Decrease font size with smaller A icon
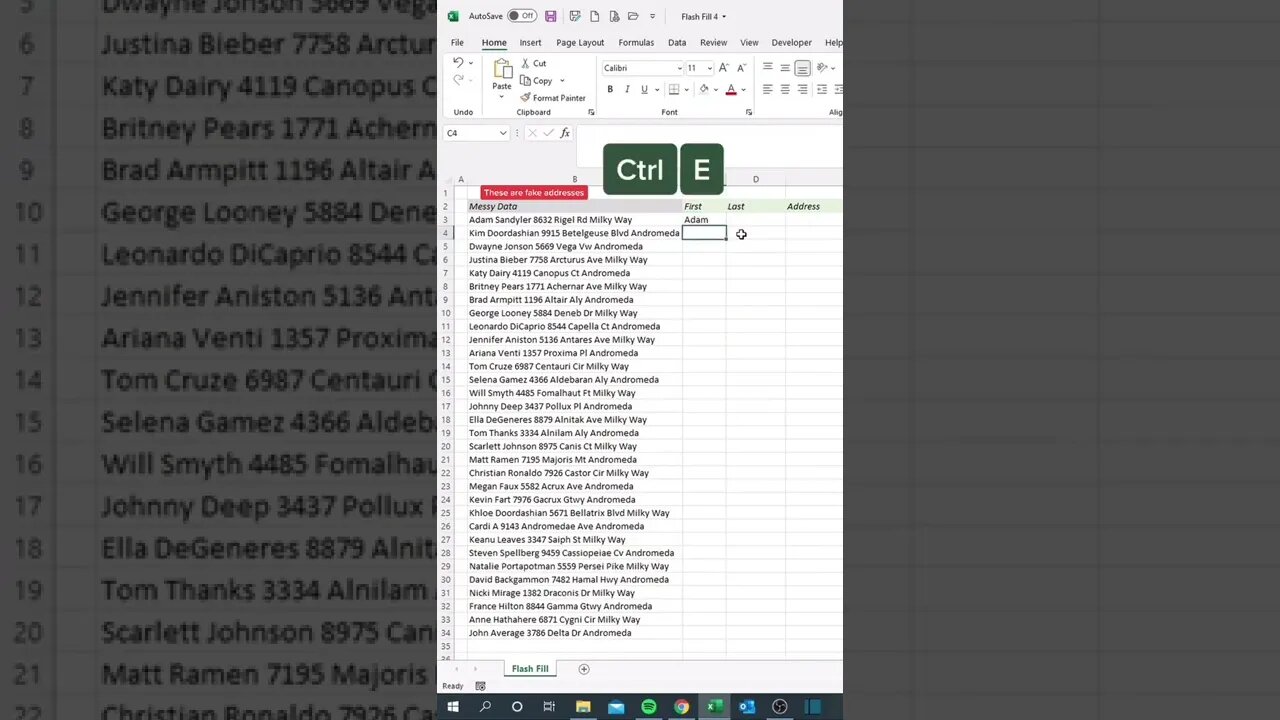Image resolution: width=1280 pixels, height=720 pixels. (742, 67)
